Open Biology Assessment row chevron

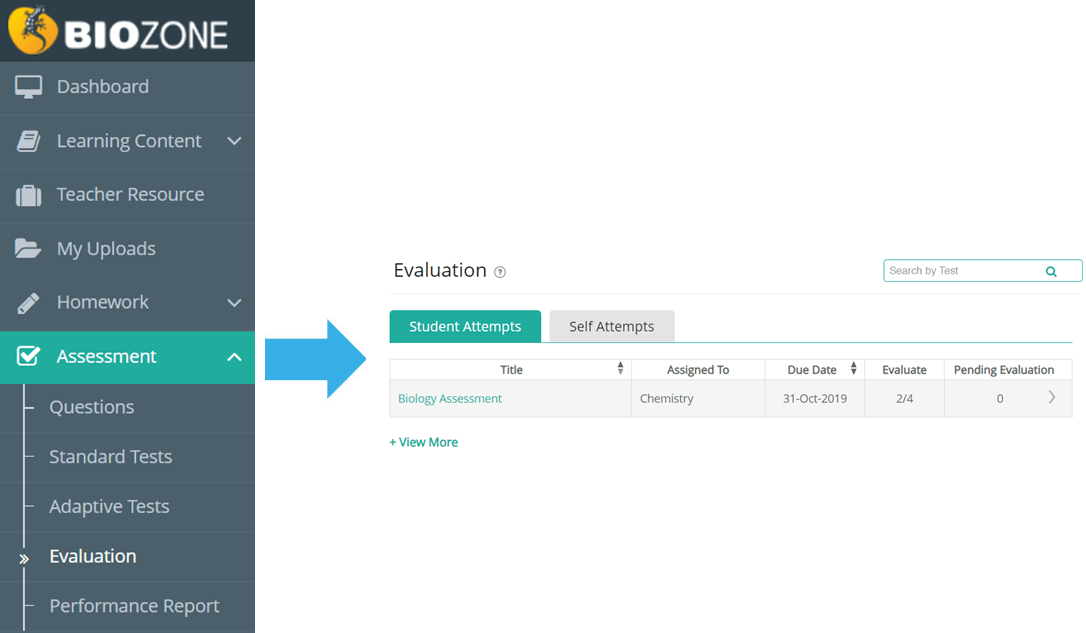1051,397
